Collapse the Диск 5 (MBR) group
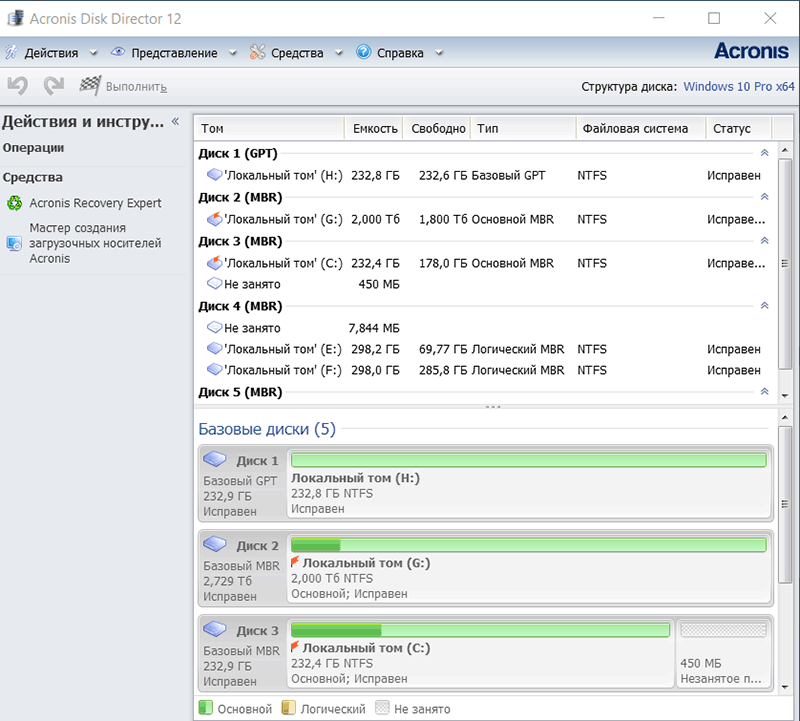 coord(764,392)
